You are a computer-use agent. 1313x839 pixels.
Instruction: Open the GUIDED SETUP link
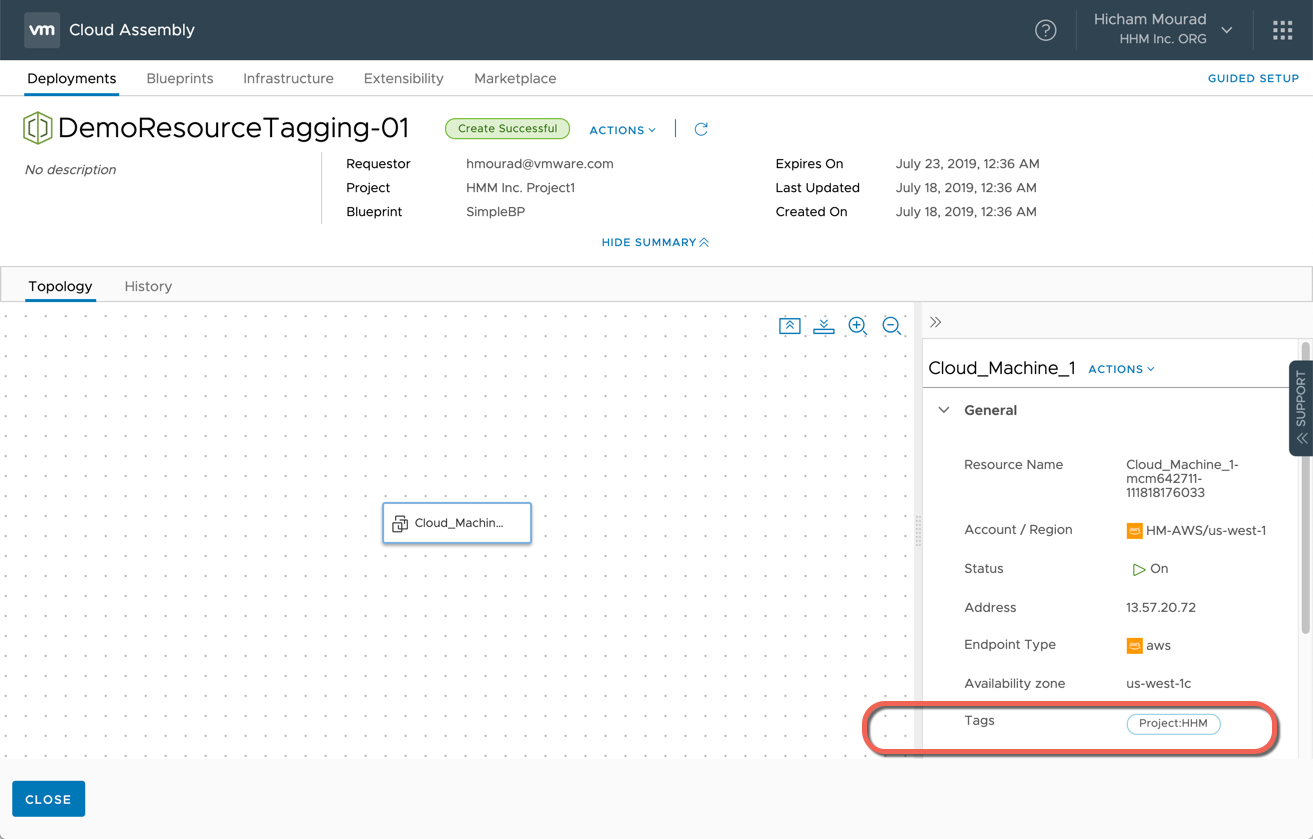pyautogui.click(x=1253, y=78)
